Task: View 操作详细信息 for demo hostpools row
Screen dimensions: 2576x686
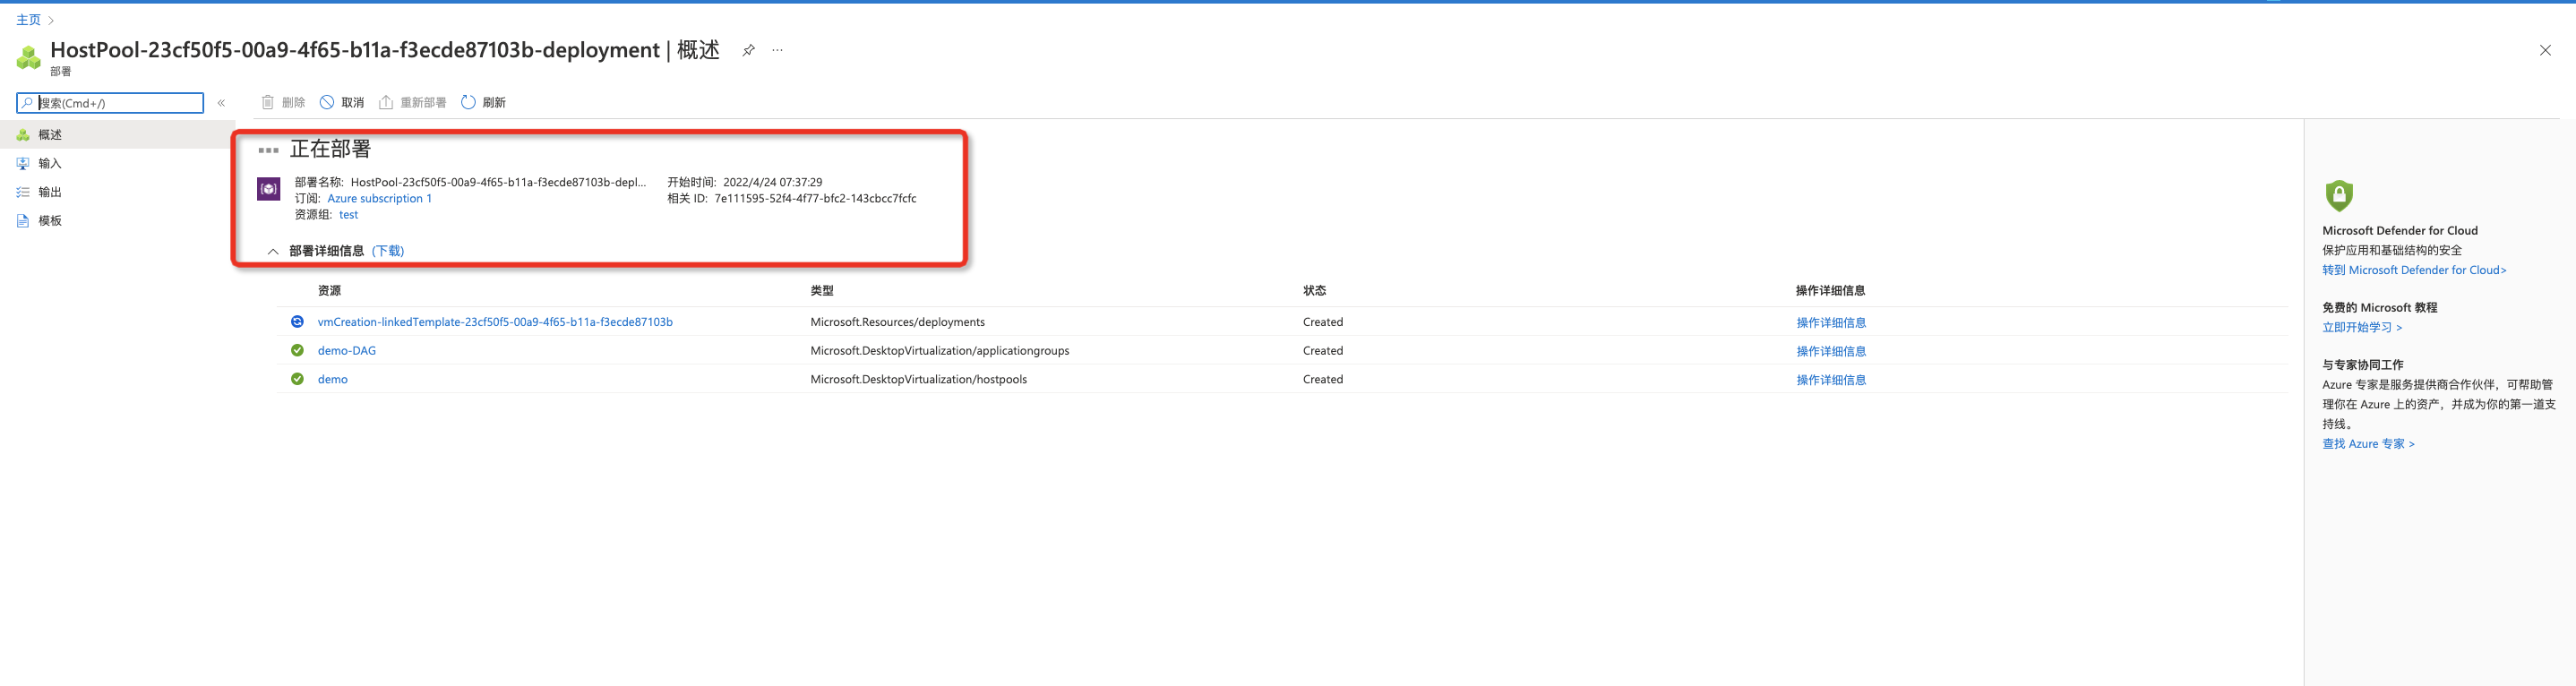Action: point(1831,380)
